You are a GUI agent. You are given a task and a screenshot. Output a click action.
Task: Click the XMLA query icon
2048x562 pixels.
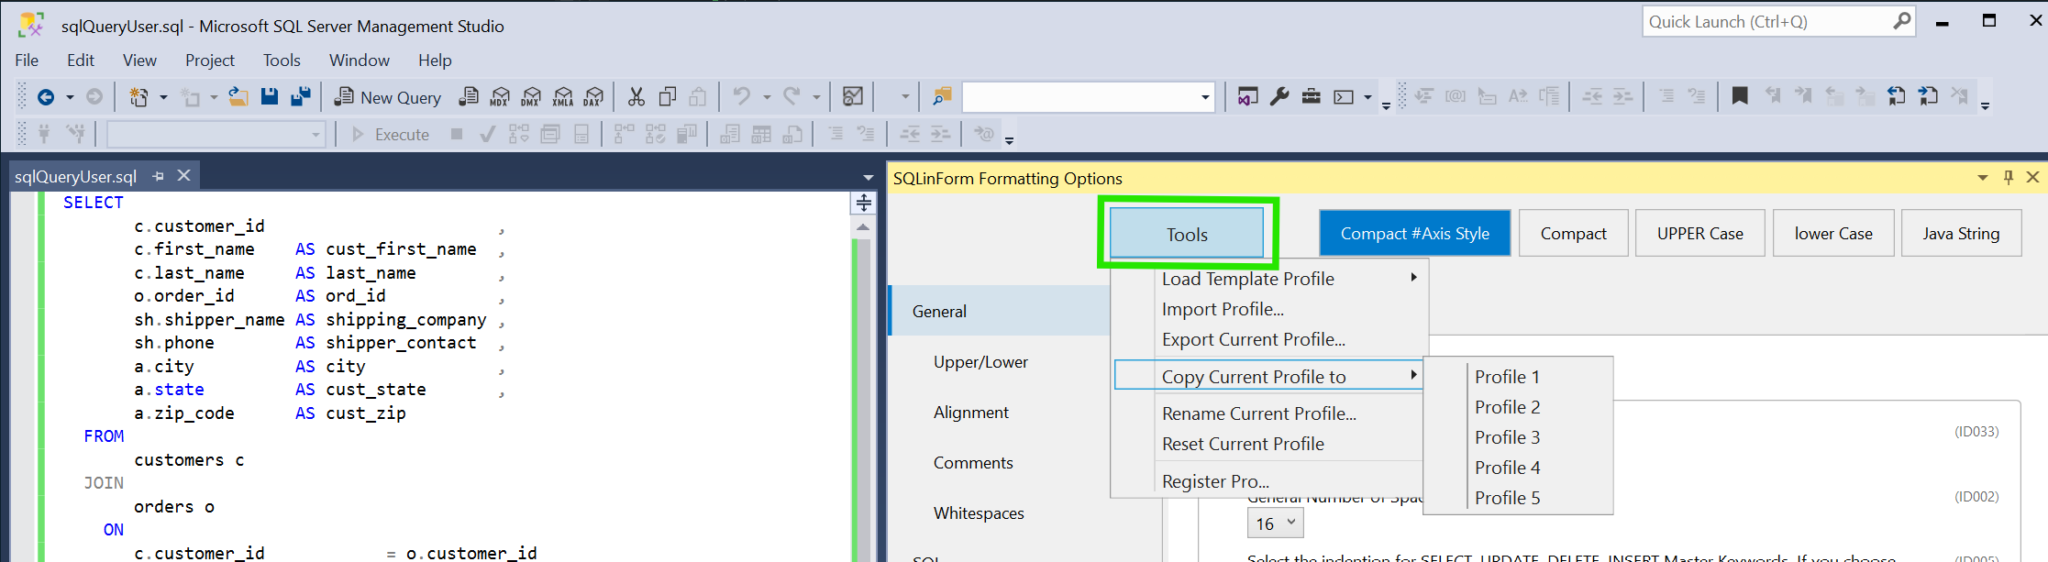click(563, 97)
